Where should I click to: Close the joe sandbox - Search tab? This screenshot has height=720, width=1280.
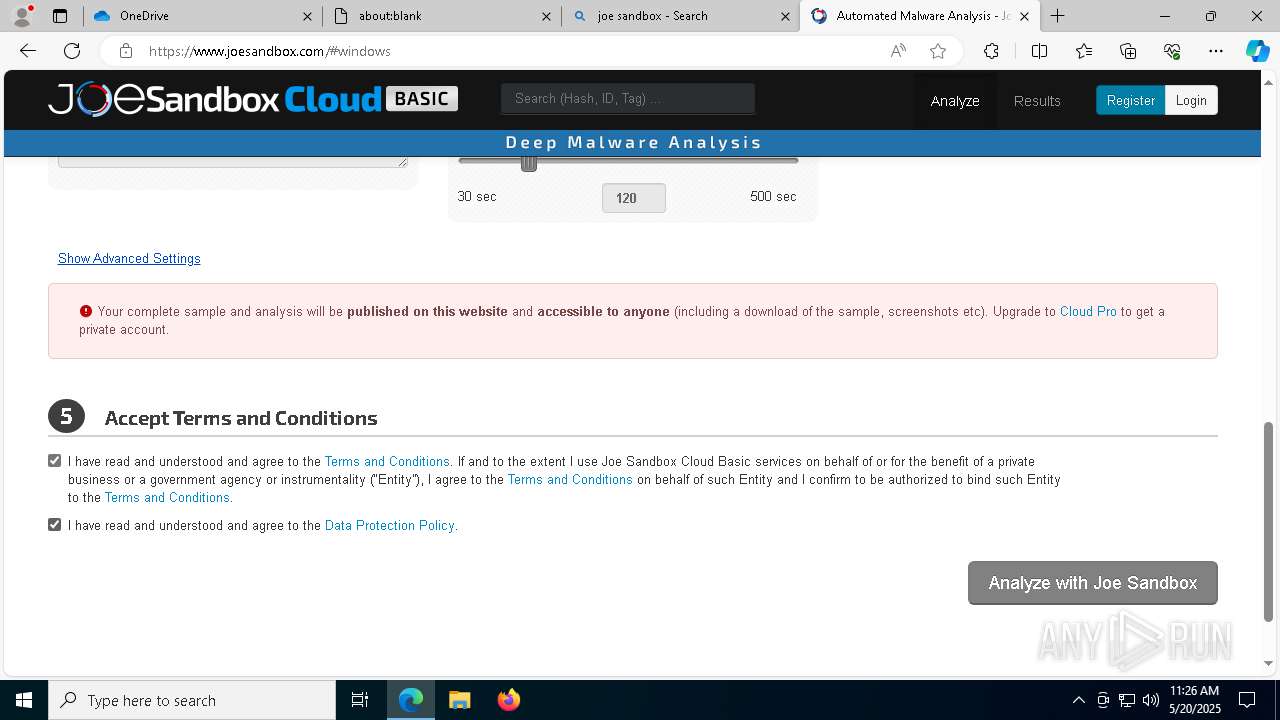[x=785, y=16]
